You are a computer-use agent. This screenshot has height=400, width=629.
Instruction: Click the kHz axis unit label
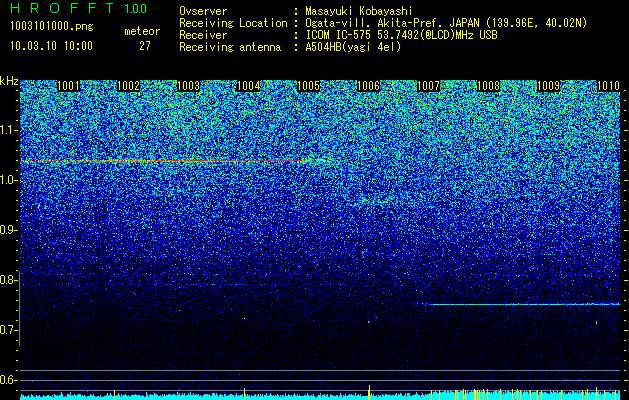click(x=9, y=81)
